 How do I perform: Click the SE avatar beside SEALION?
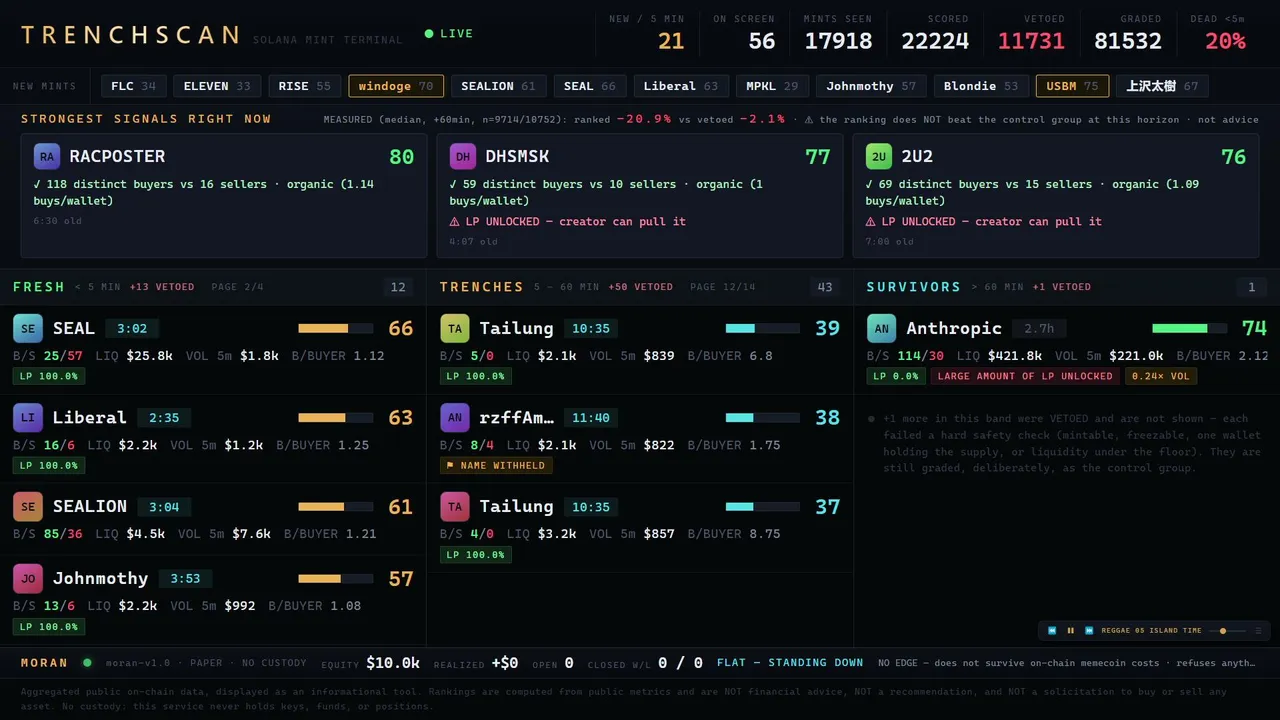click(28, 506)
